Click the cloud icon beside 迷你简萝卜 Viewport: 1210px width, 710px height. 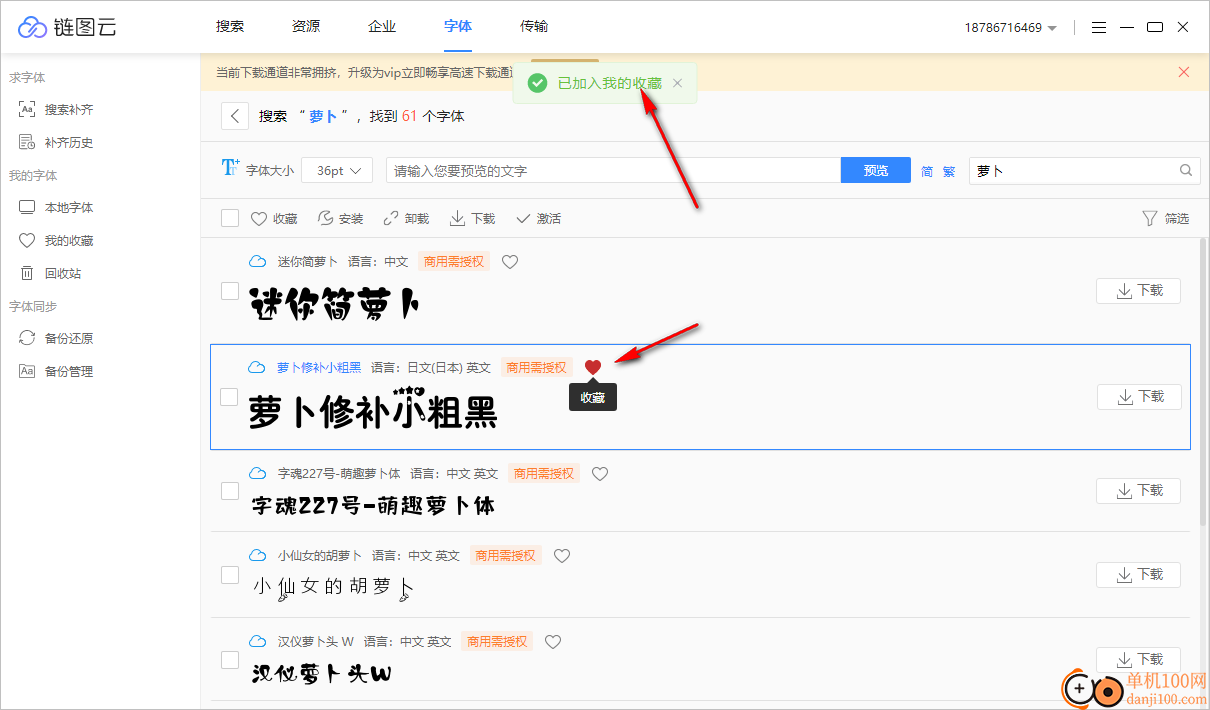click(257, 261)
